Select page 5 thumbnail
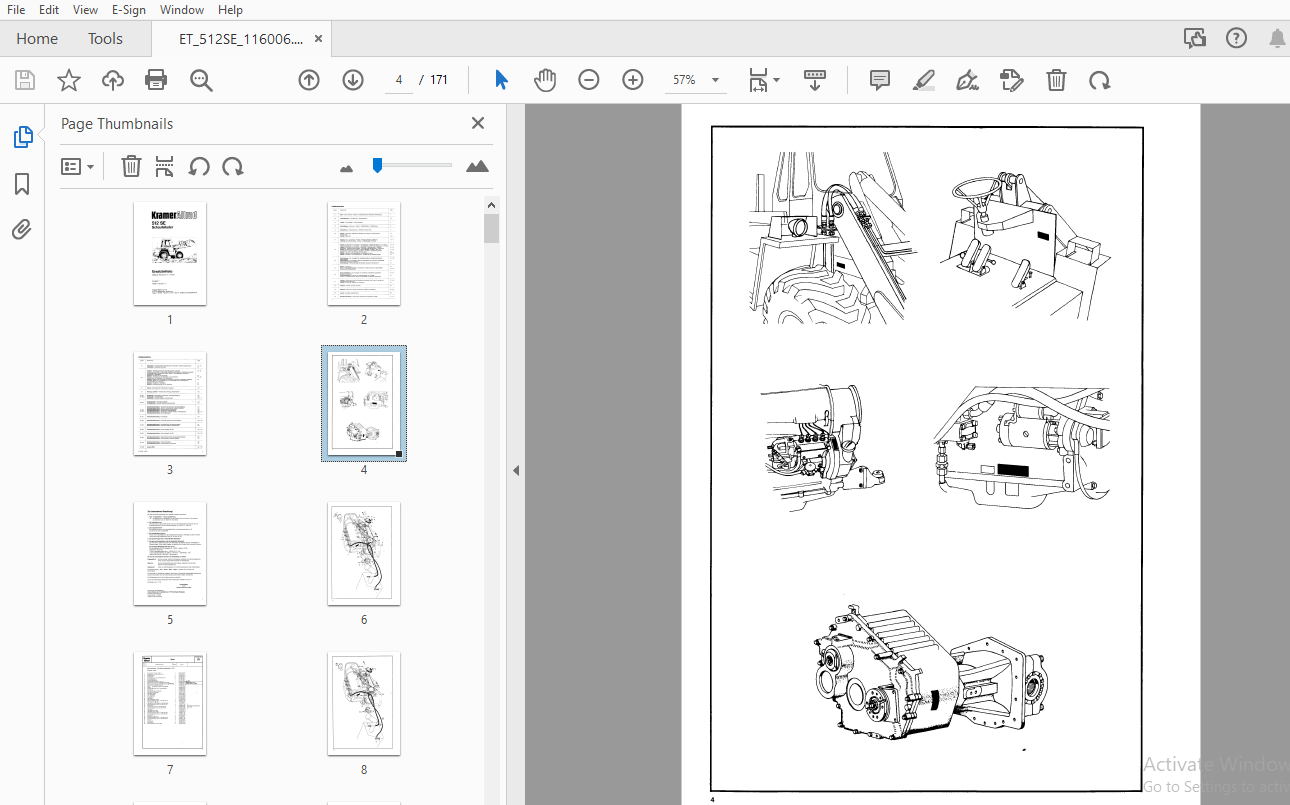Image resolution: width=1290 pixels, height=805 pixels. pyautogui.click(x=170, y=553)
